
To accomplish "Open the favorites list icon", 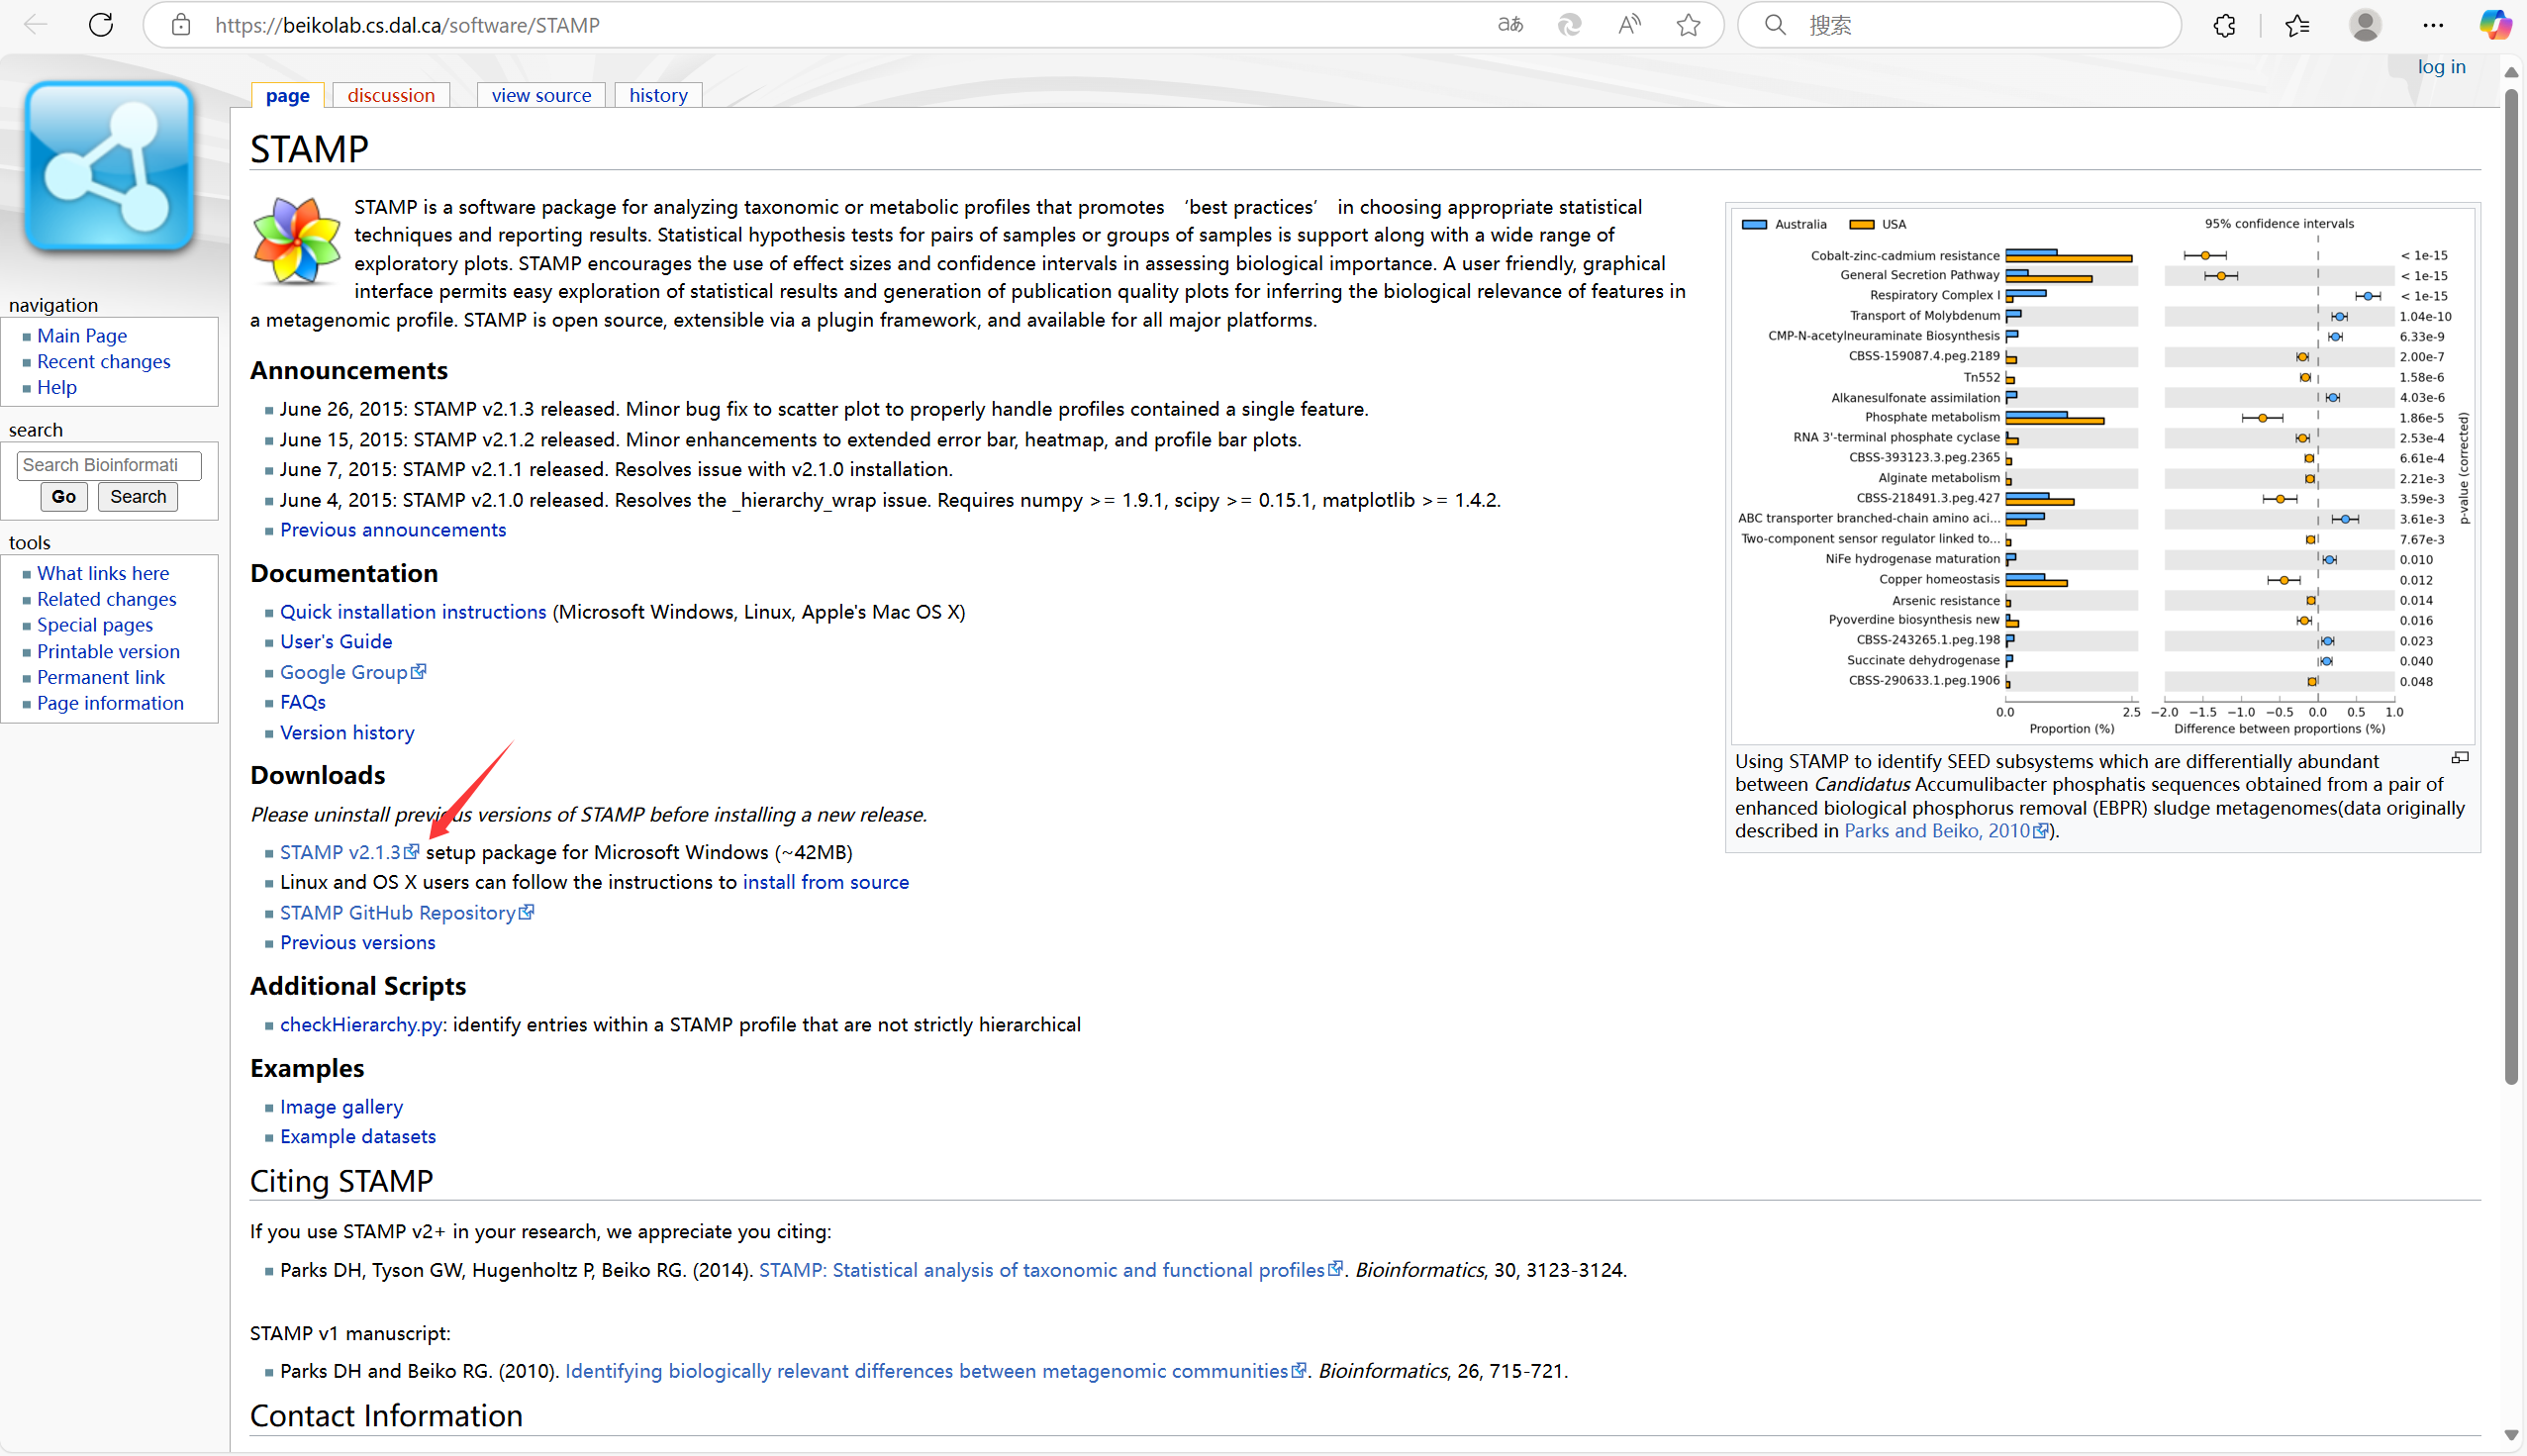I will [x=2297, y=25].
